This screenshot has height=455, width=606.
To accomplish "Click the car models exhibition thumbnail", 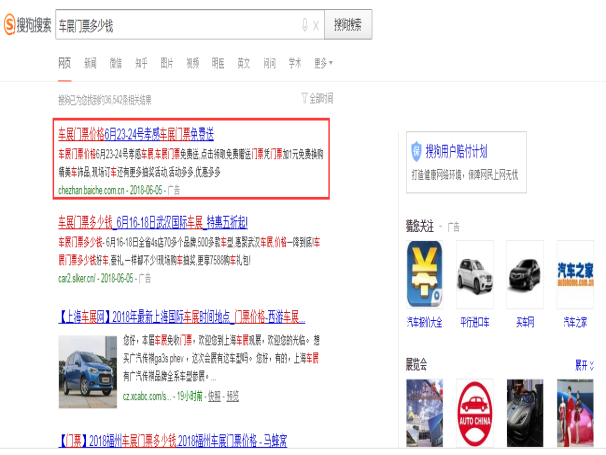I will [575, 413].
